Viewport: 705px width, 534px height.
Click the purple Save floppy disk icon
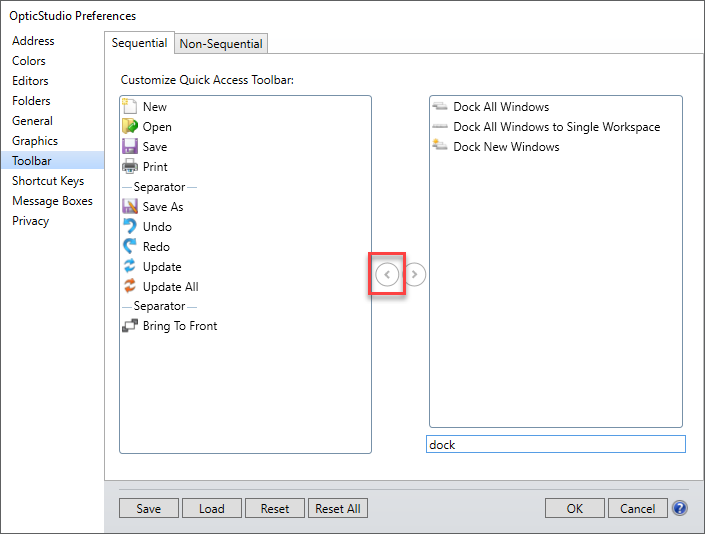pyautogui.click(x=129, y=147)
